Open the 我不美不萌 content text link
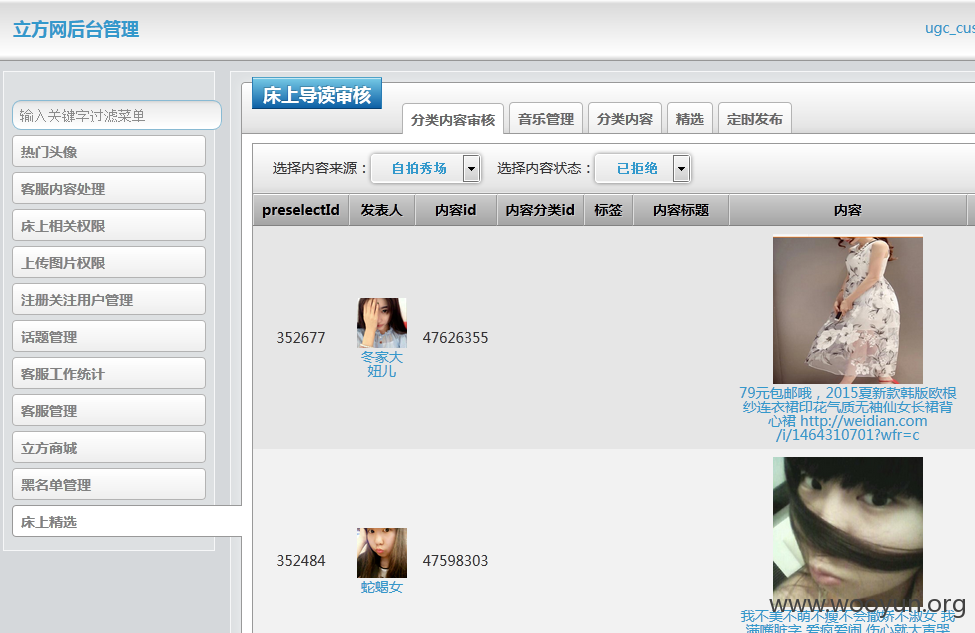The height and width of the screenshot is (633, 975). (x=848, y=622)
